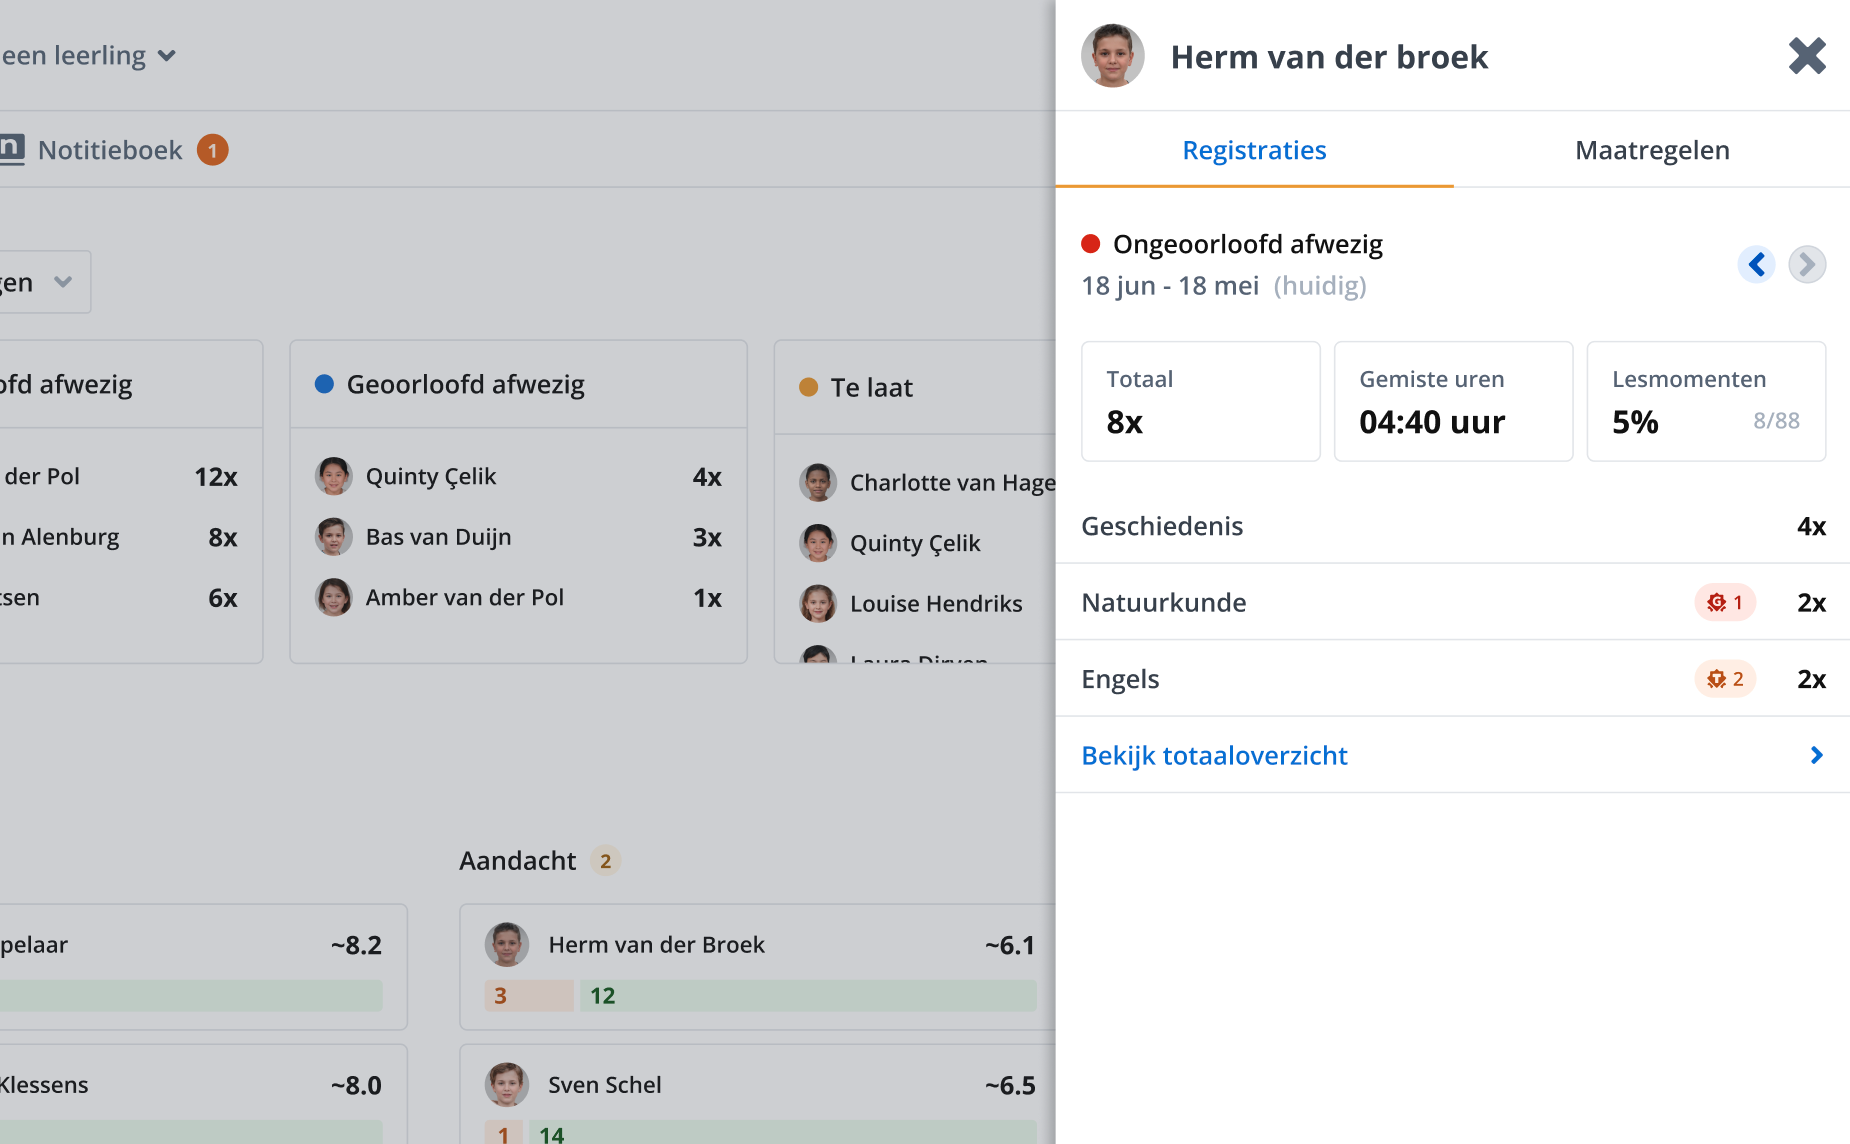Expand the leerling dropdown chevron
Viewport: 1850px width, 1144px height.
pos(167,56)
